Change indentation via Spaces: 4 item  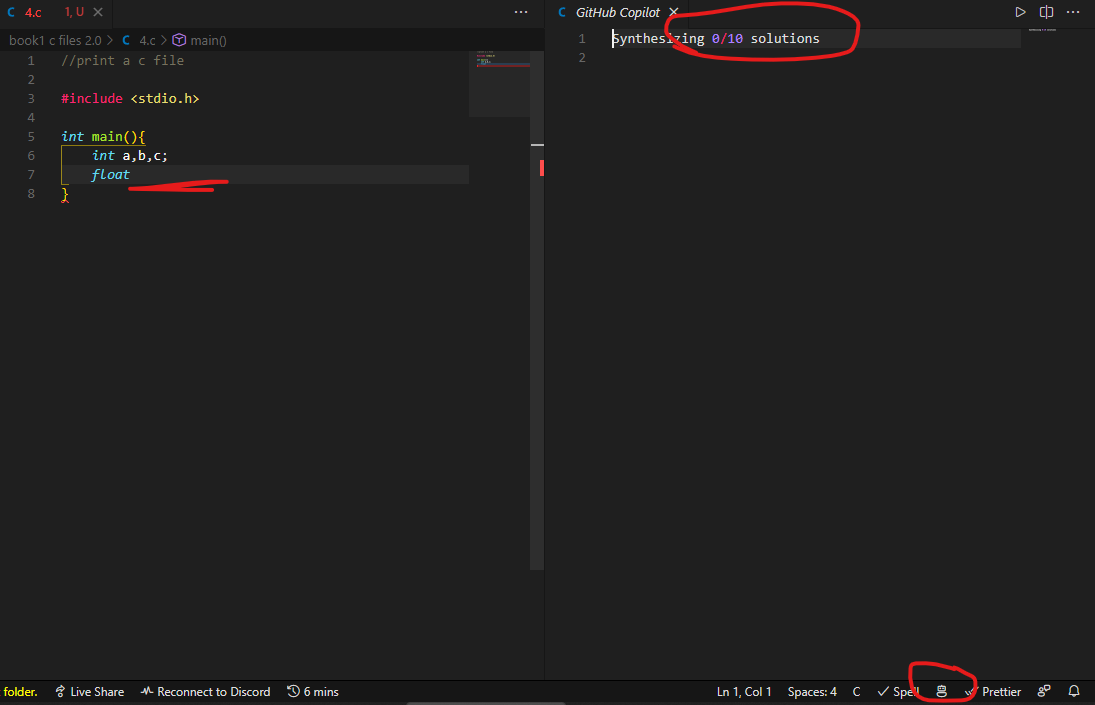tap(812, 691)
